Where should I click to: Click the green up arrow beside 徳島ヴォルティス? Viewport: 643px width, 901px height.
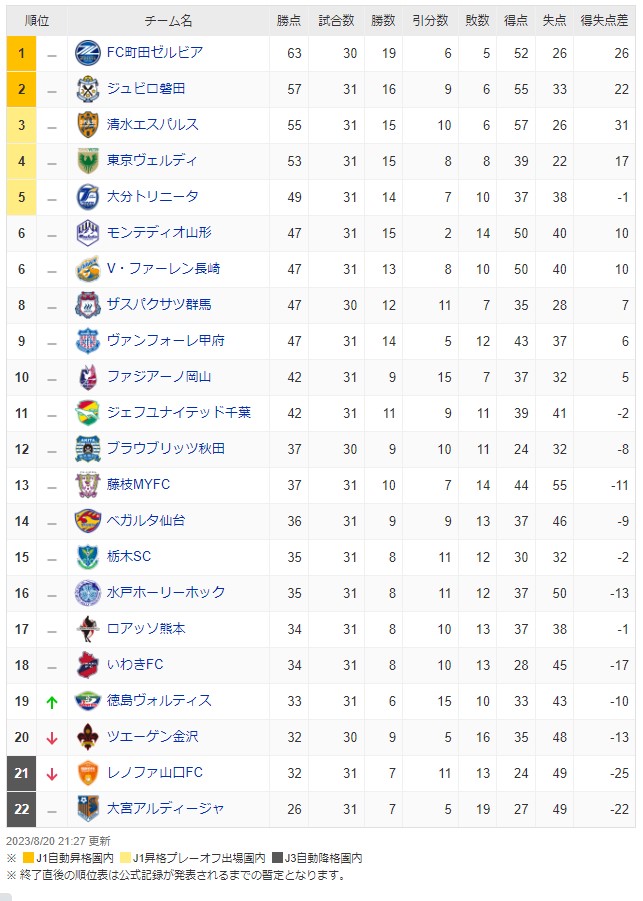pyautogui.click(x=52, y=702)
